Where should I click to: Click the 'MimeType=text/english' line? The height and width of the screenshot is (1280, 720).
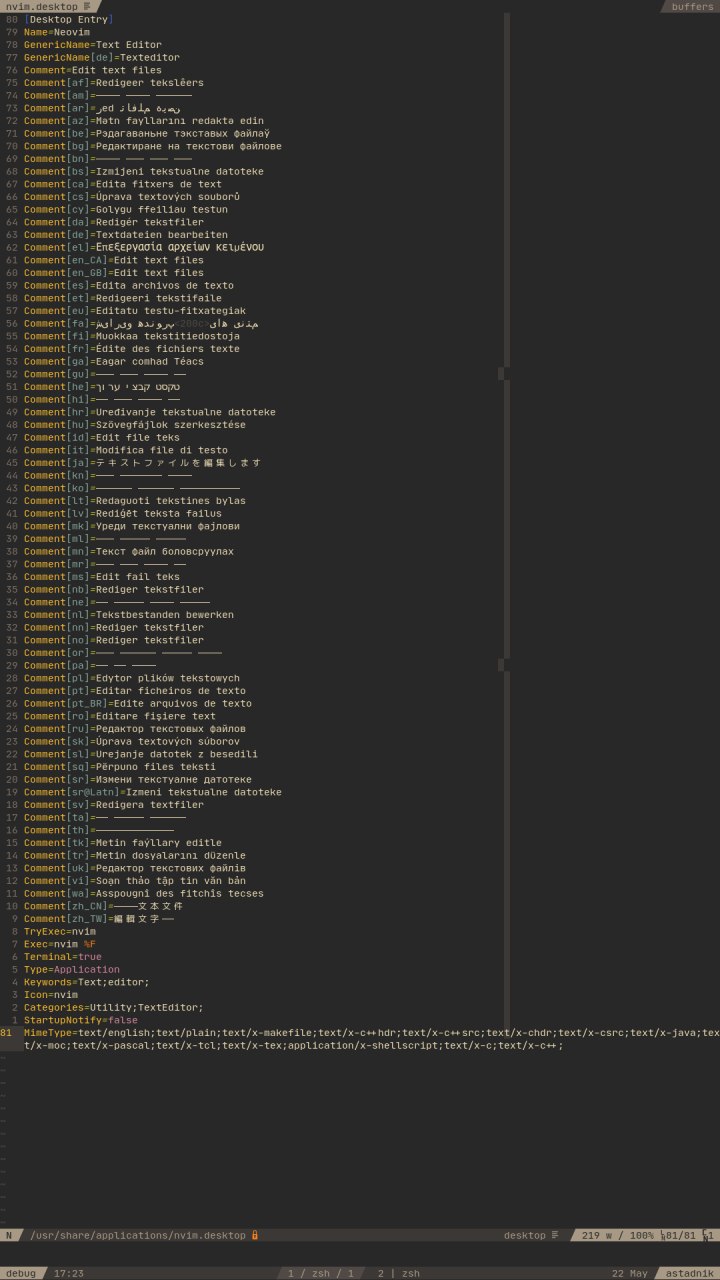coord(372,1039)
